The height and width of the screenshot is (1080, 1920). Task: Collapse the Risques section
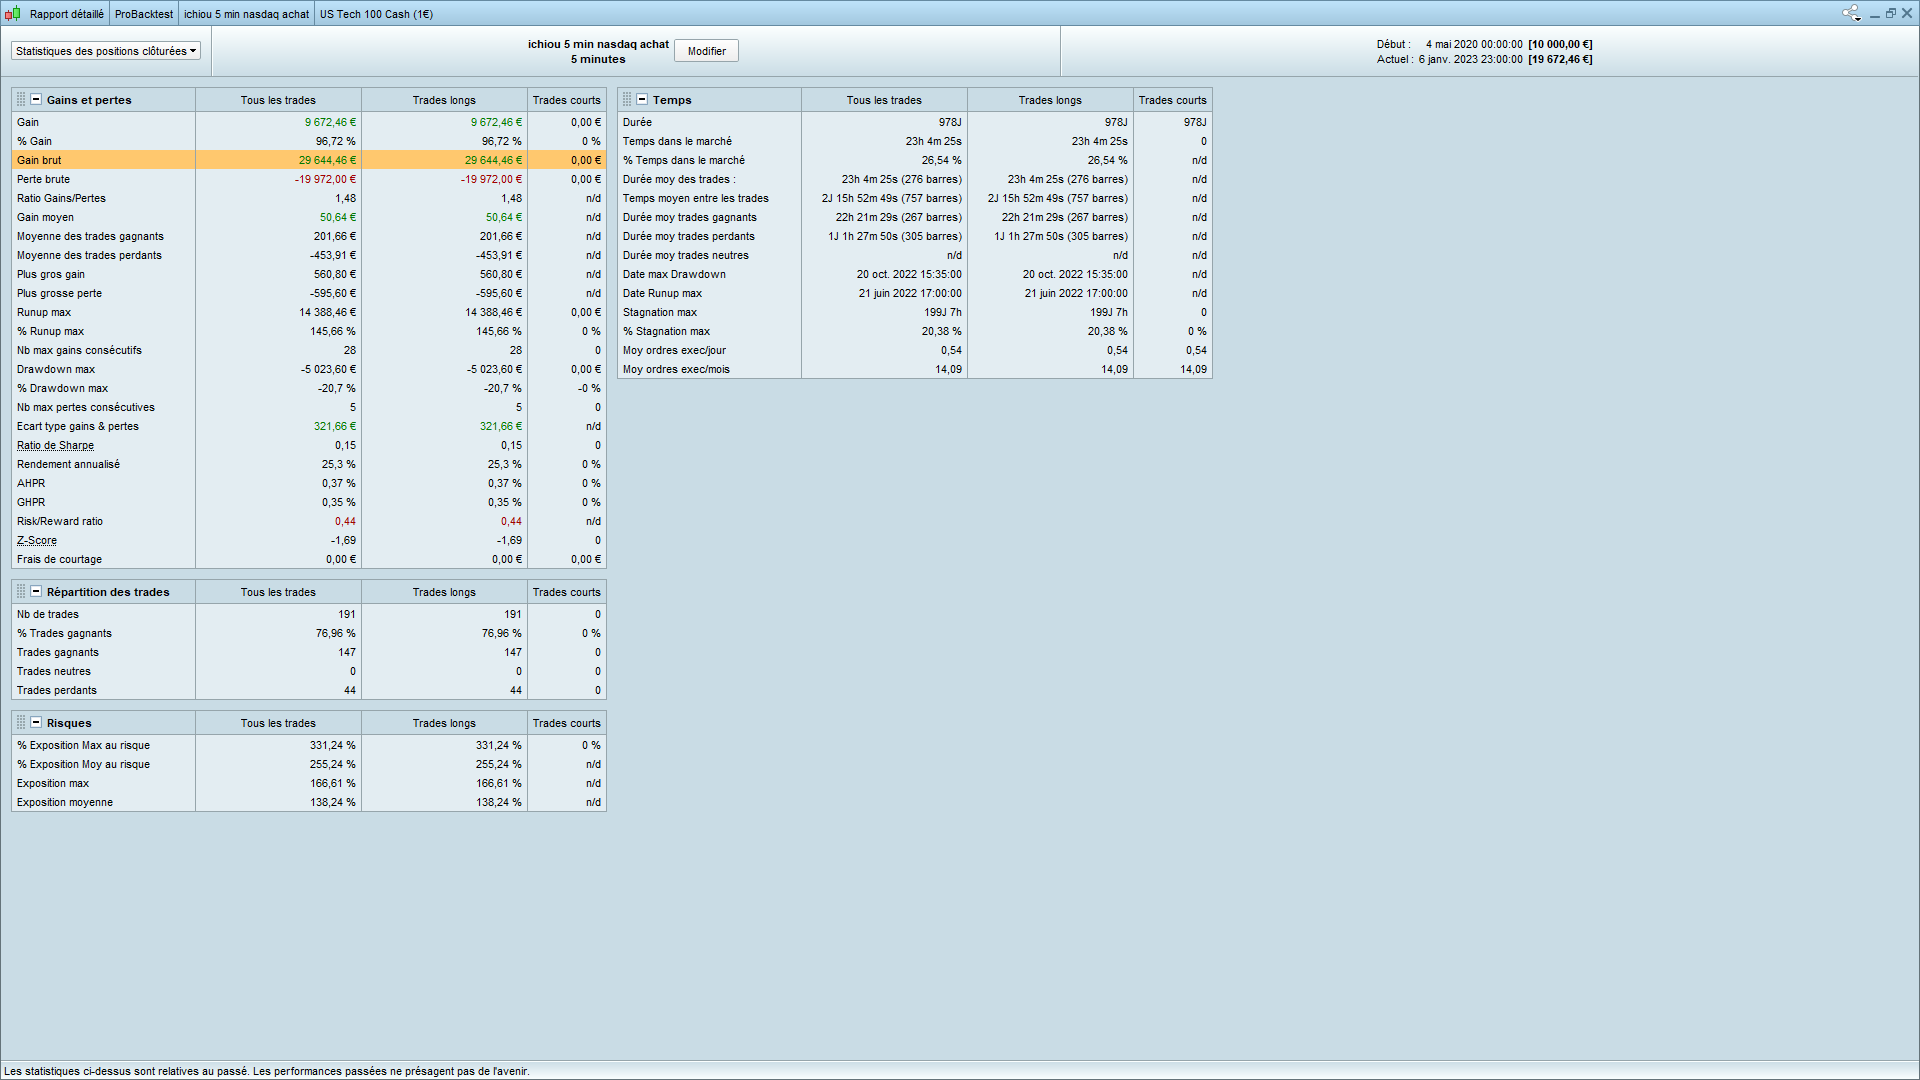tap(36, 723)
